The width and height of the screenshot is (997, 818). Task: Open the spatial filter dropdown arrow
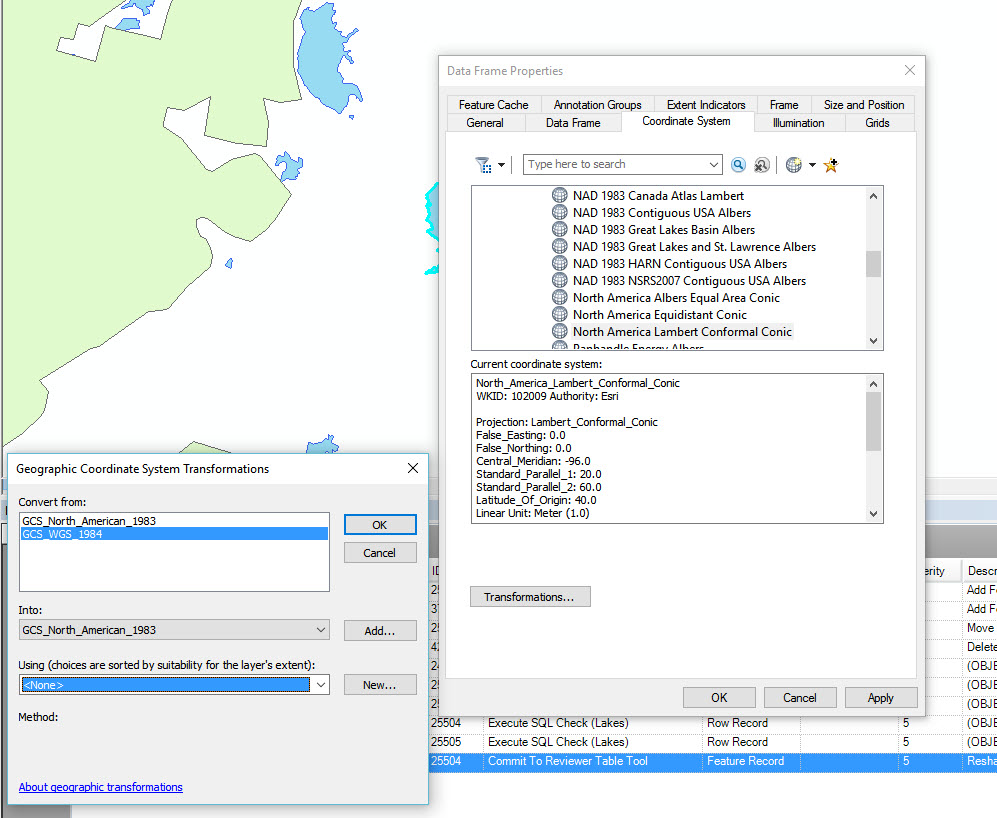tap(502, 165)
